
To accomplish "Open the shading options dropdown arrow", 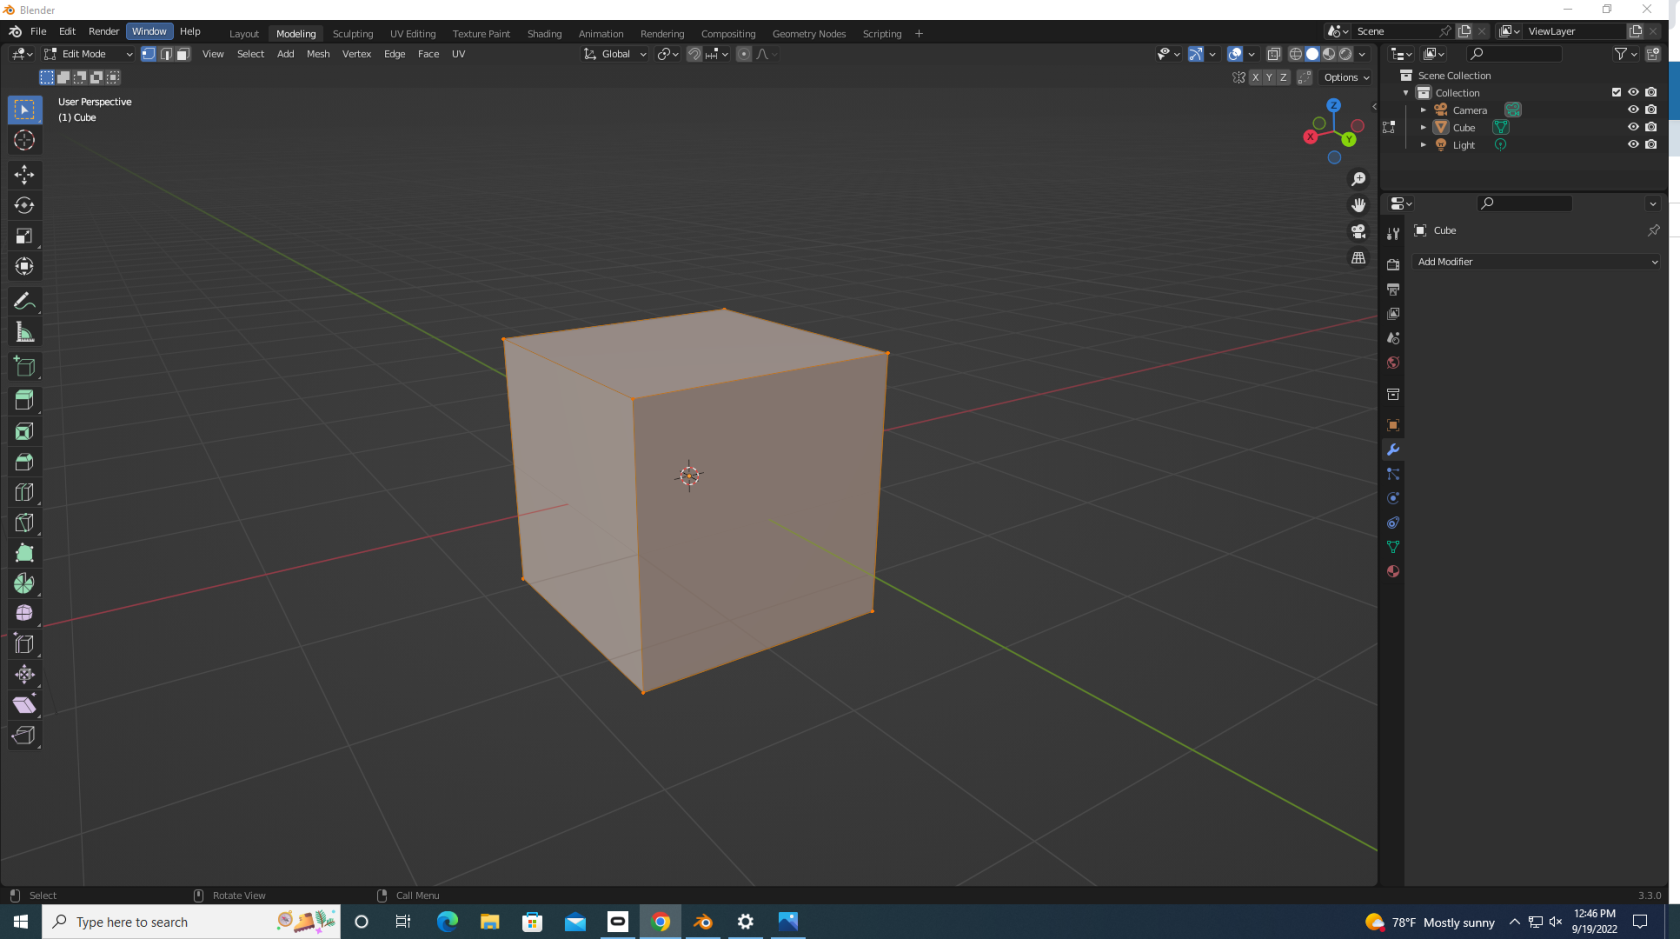I will 1362,54.
